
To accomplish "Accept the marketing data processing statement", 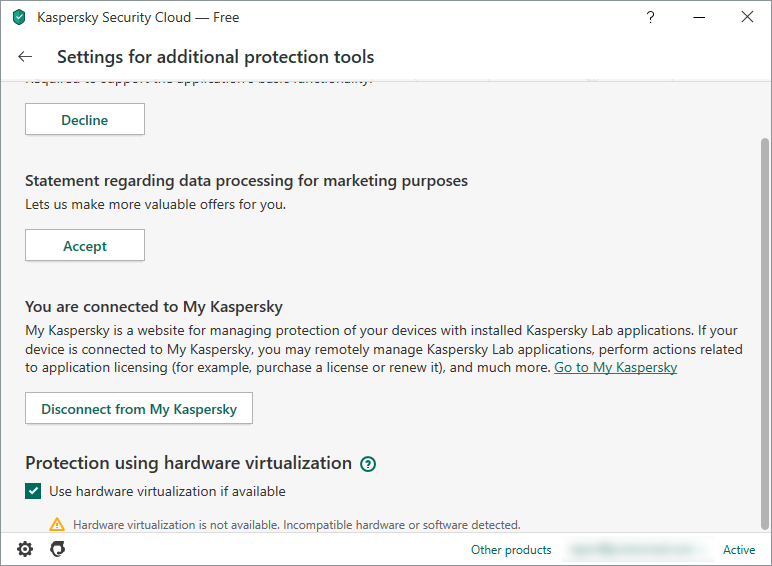I will [85, 246].
